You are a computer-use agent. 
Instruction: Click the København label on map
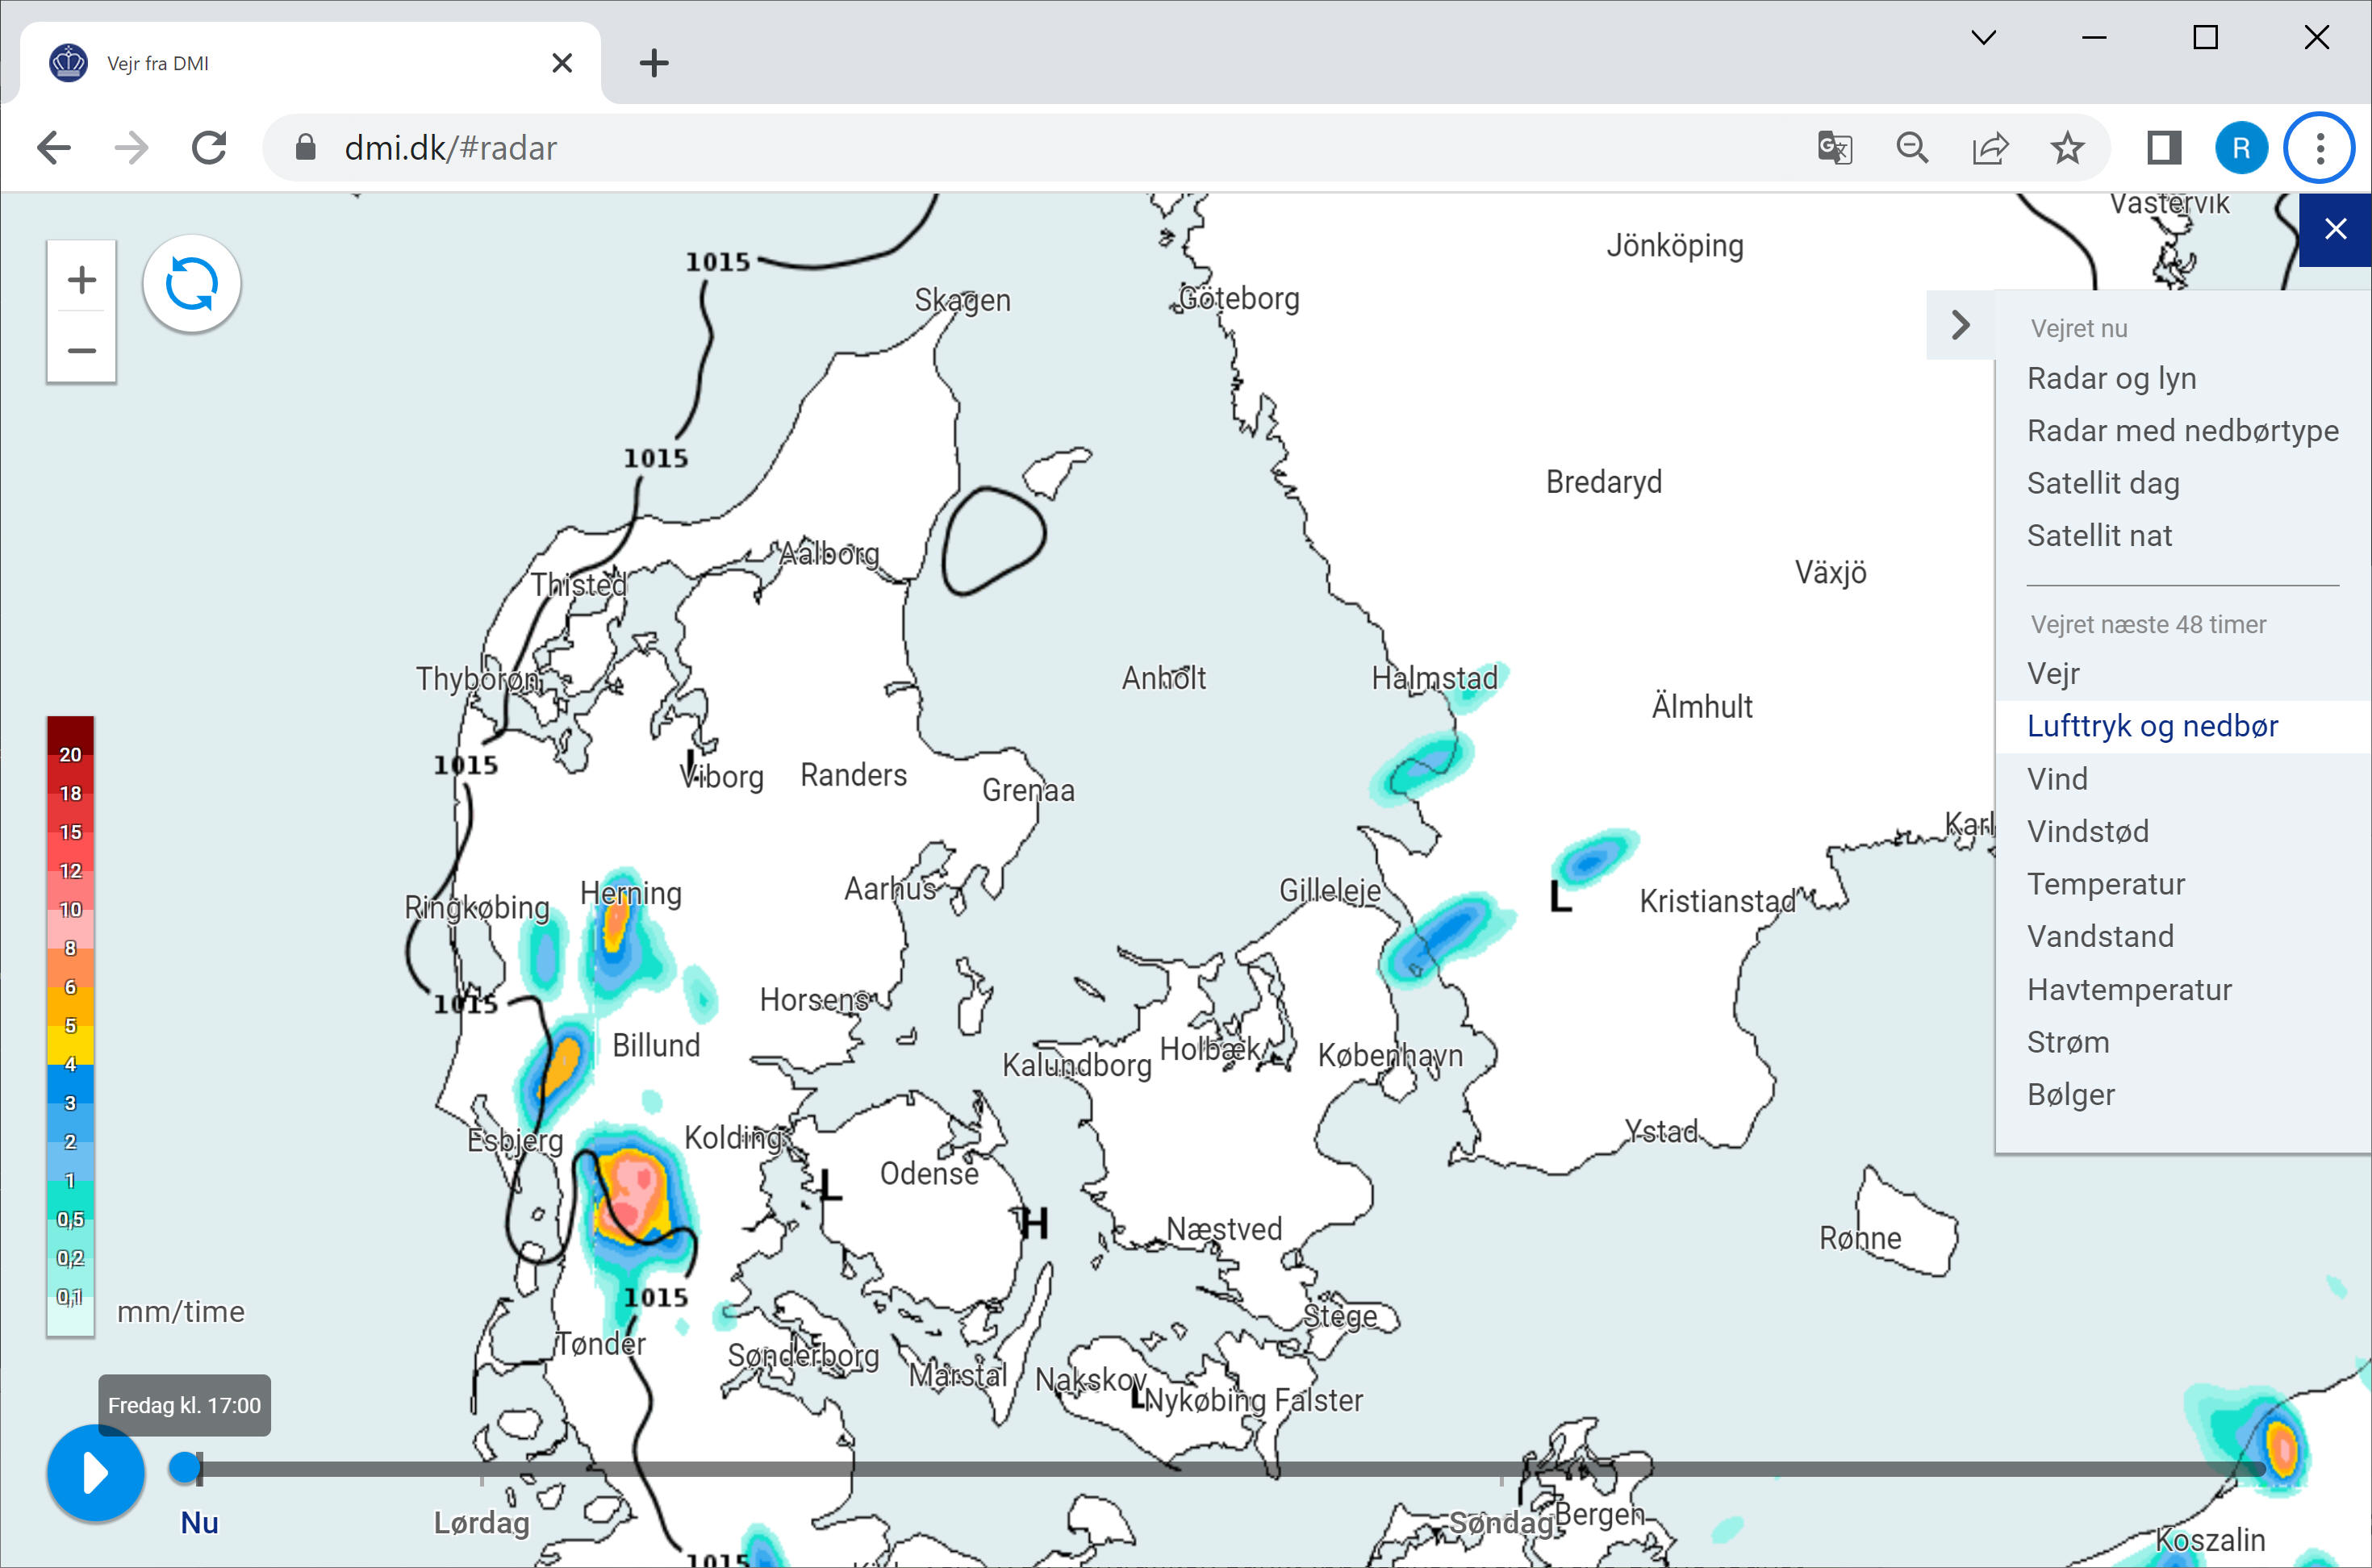point(1390,1055)
